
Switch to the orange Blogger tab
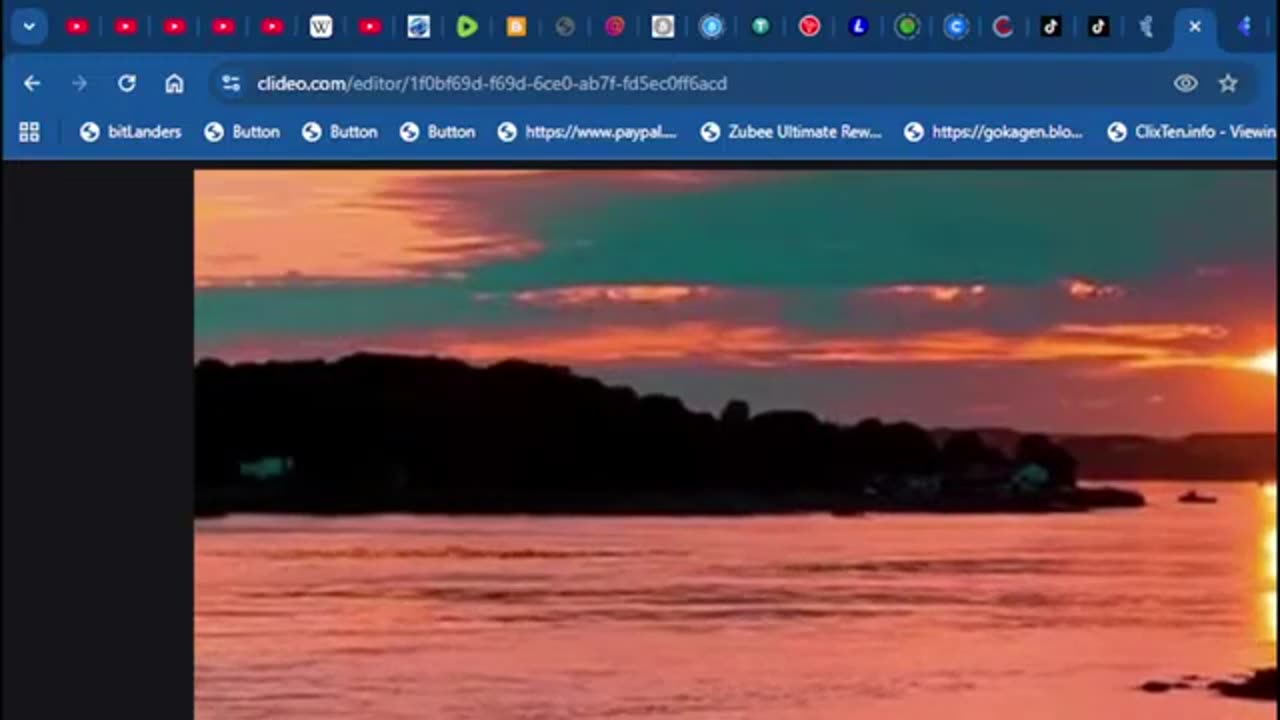[x=516, y=27]
